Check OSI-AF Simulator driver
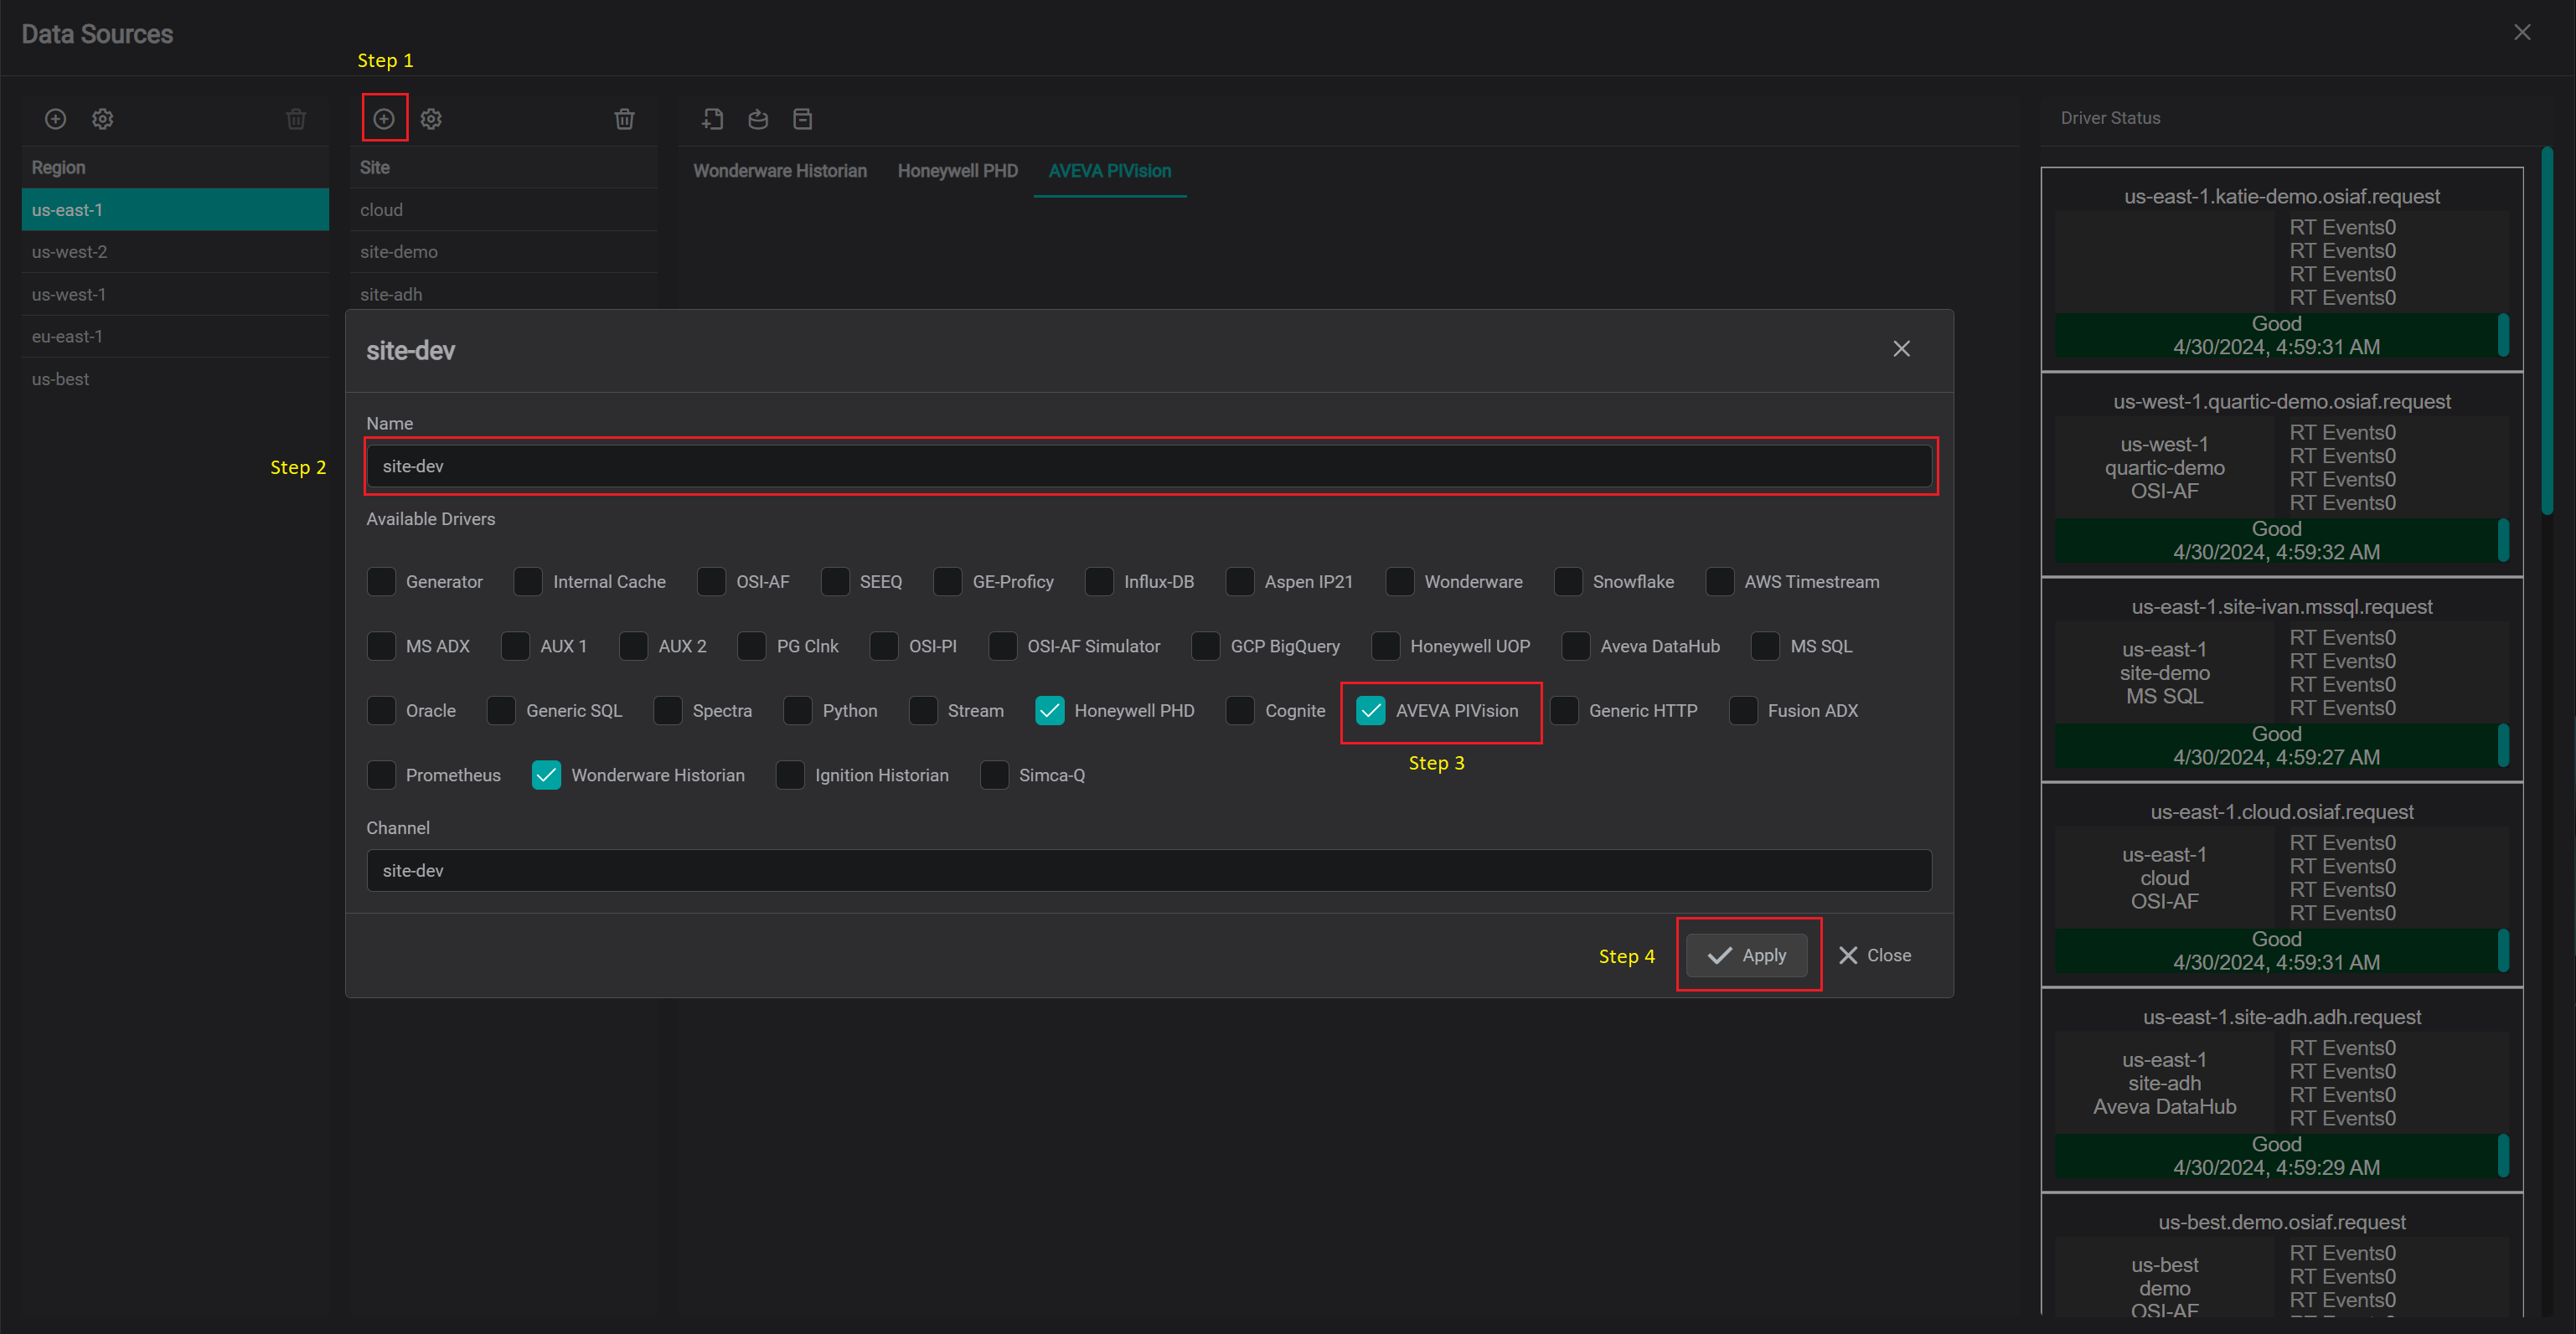The height and width of the screenshot is (1334, 2576). (1003, 646)
